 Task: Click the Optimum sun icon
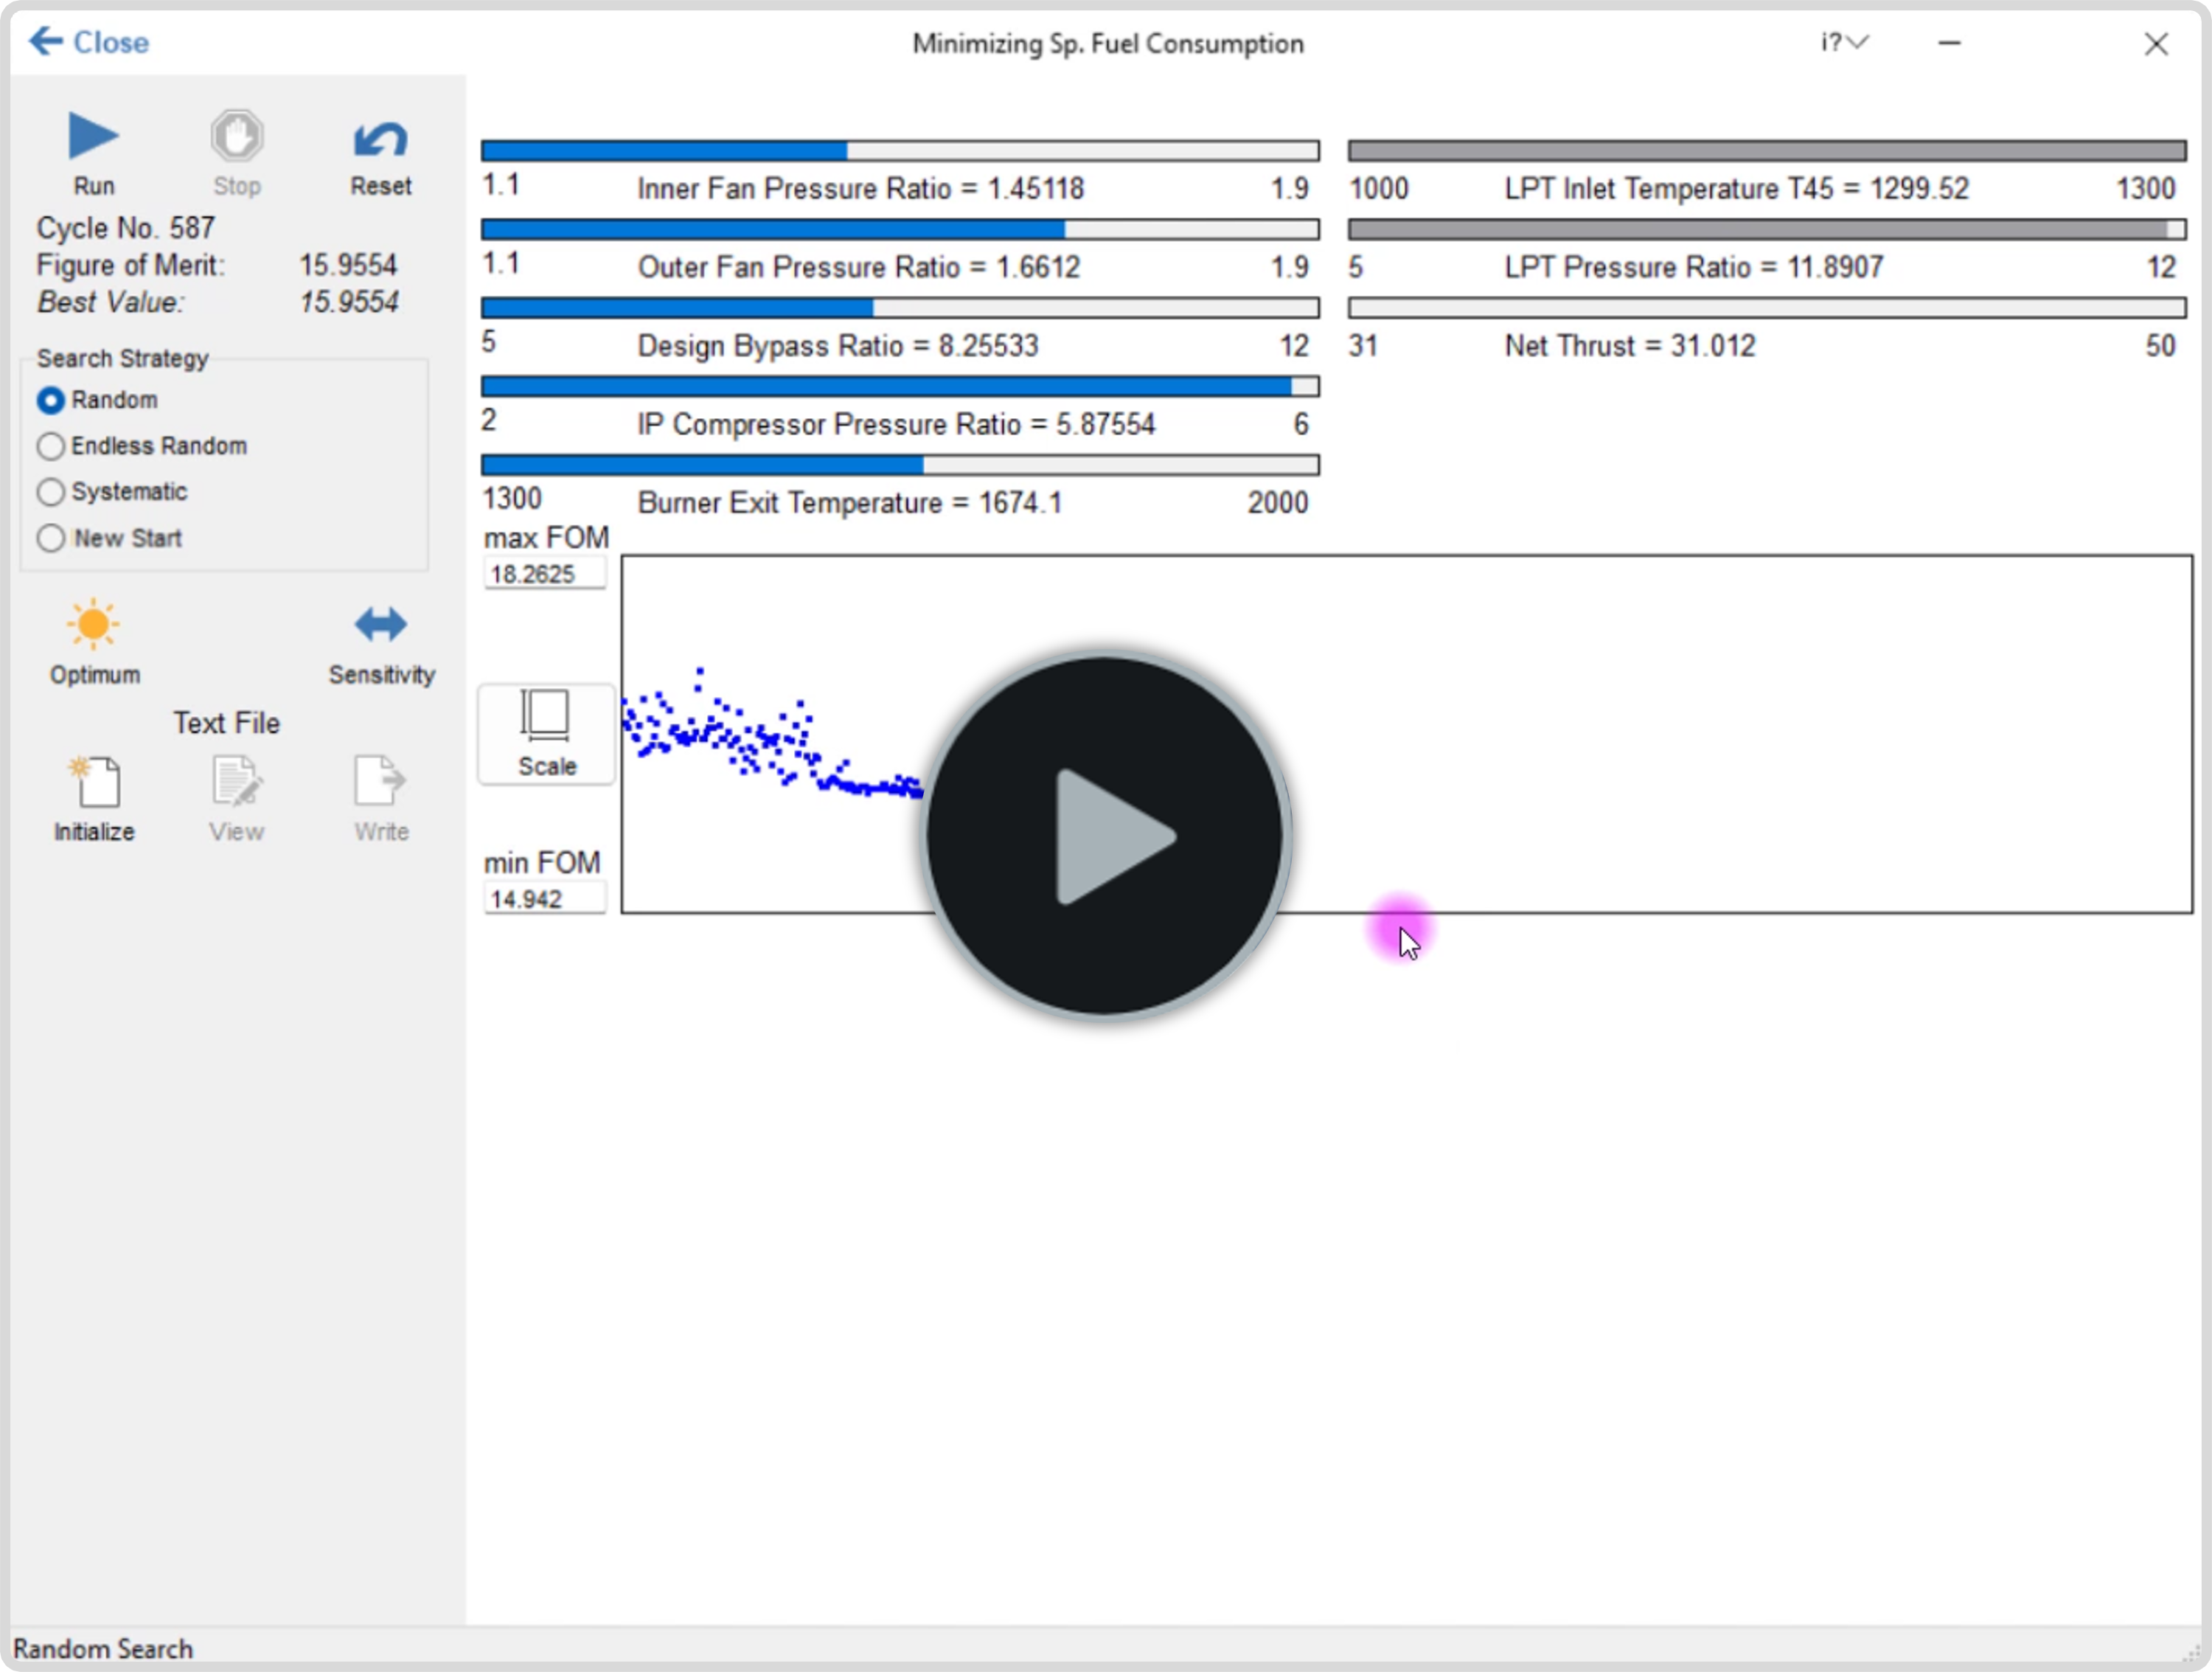[93, 624]
